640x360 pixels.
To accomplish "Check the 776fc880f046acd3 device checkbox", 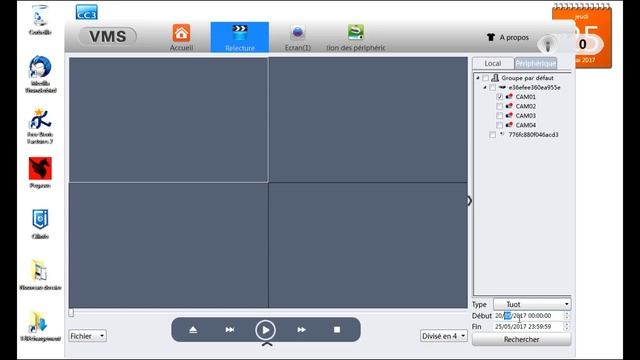I will click(x=493, y=134).
